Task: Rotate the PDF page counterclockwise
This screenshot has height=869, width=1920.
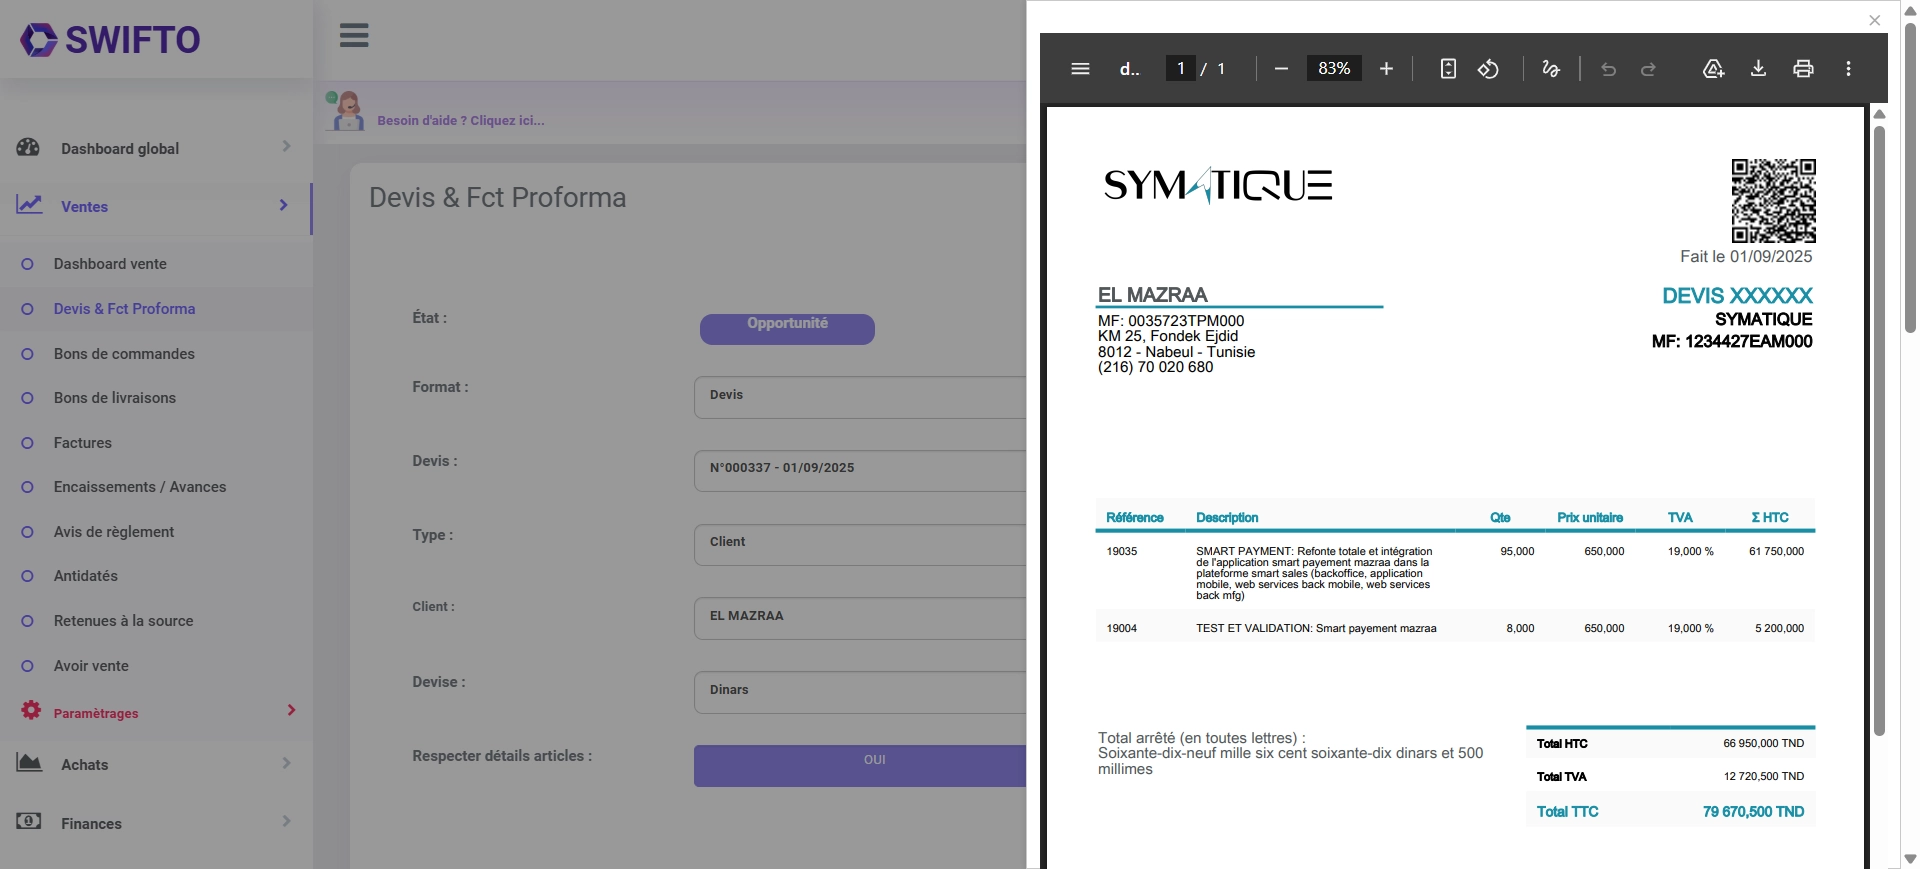Action: click(x=1488, y=69)
